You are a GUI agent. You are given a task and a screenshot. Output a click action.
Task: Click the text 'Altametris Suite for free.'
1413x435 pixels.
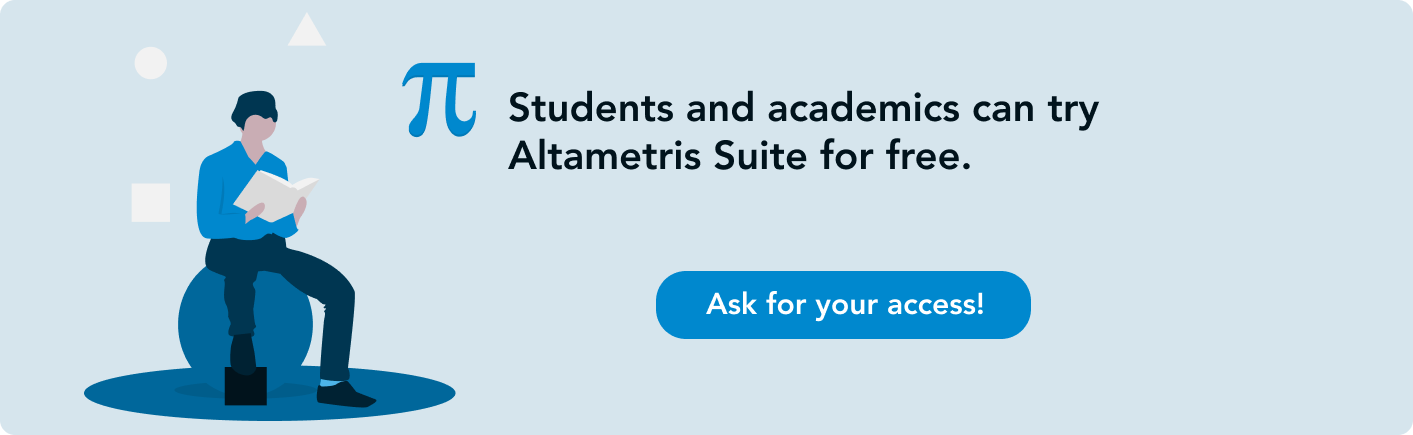[740, 157]
